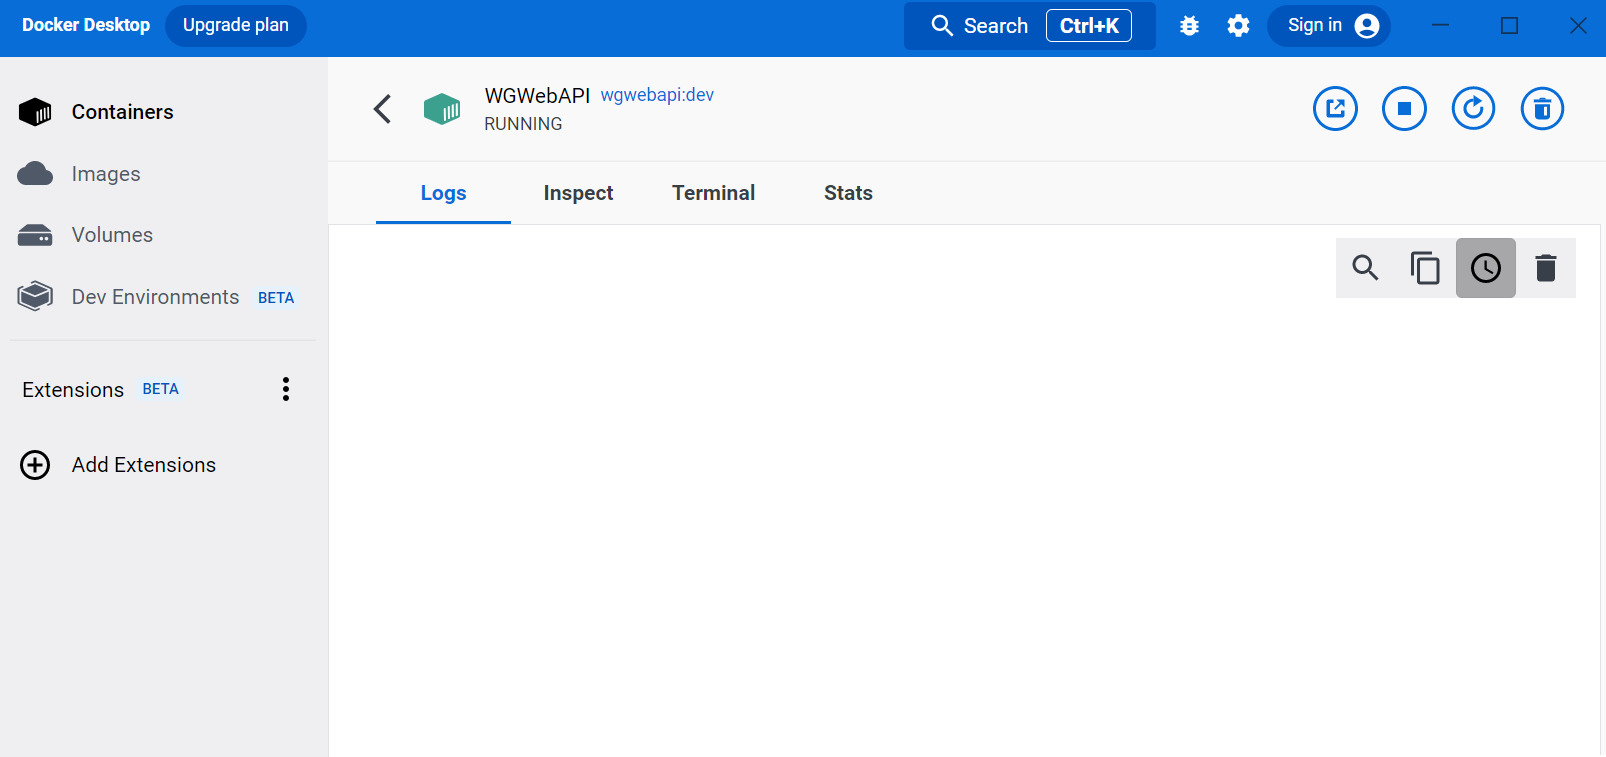Screen dimensions: 1606x757
Task: Click the BETA badge beside Extensions
Action: [160, 389]
